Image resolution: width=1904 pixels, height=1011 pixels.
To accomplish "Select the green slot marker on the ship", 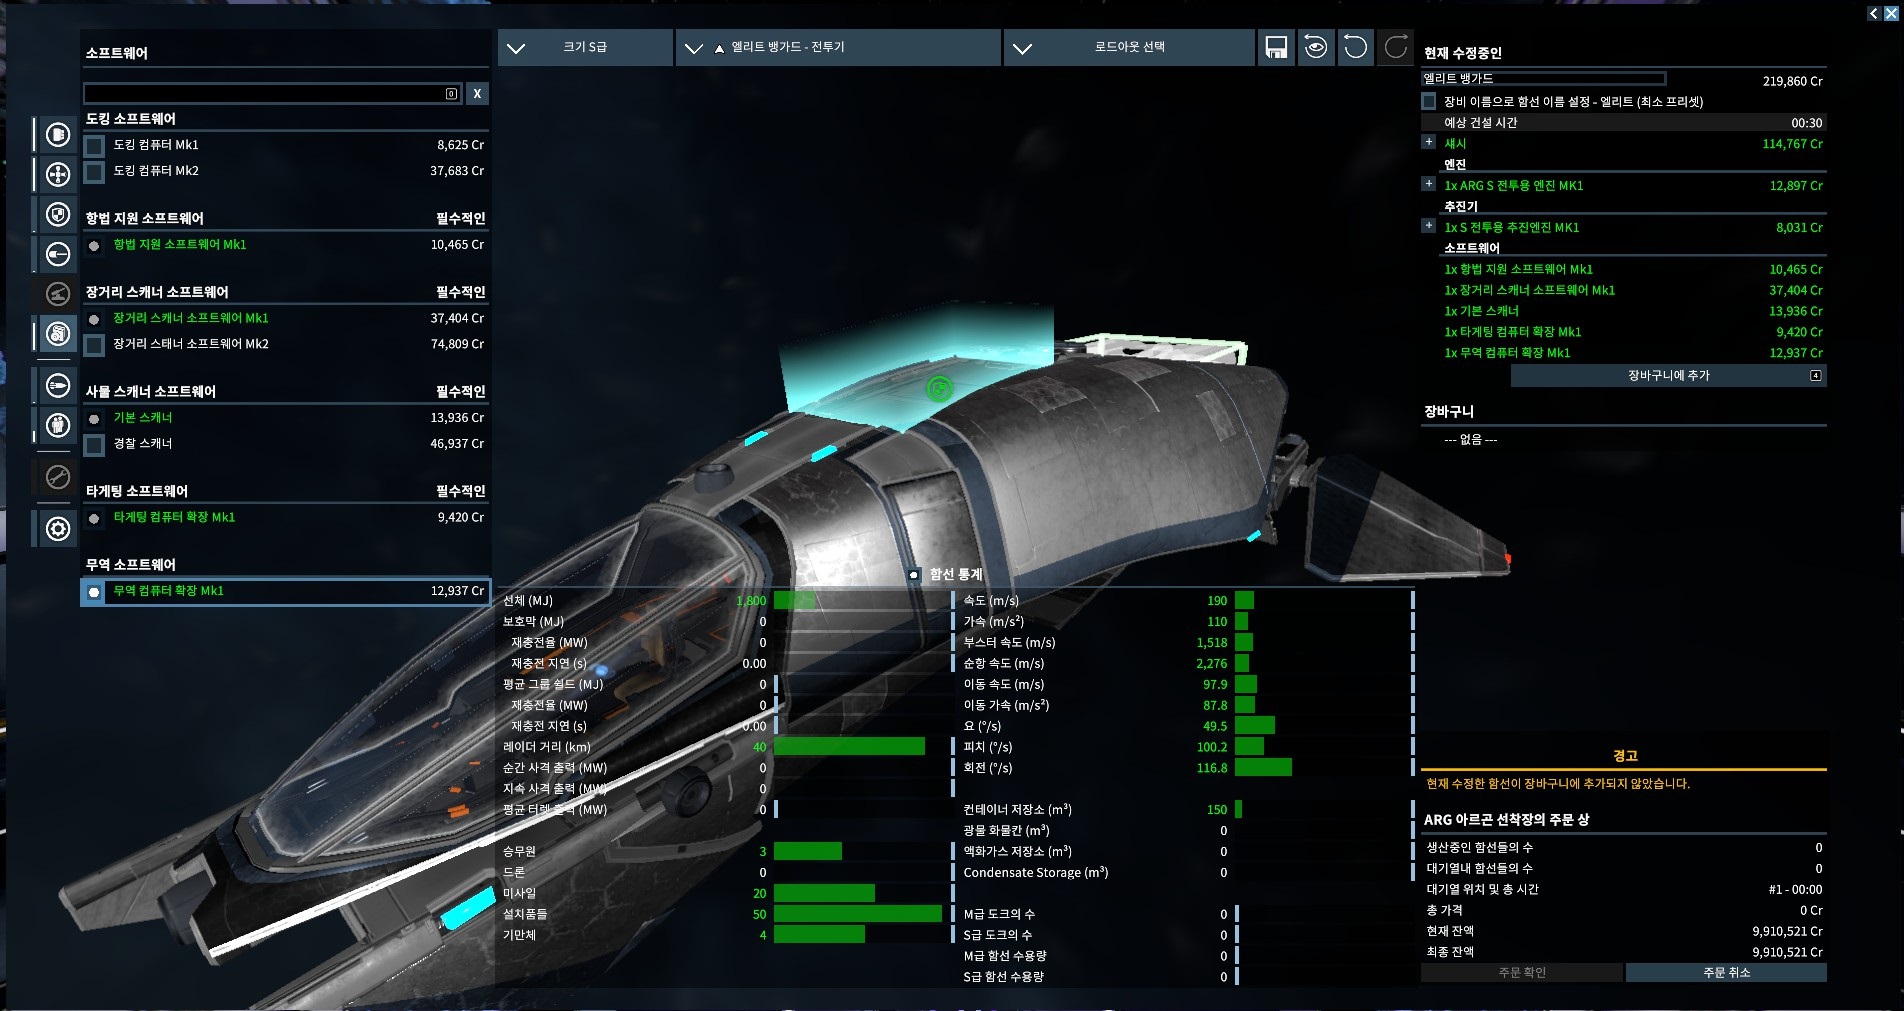I will (939, 389).
